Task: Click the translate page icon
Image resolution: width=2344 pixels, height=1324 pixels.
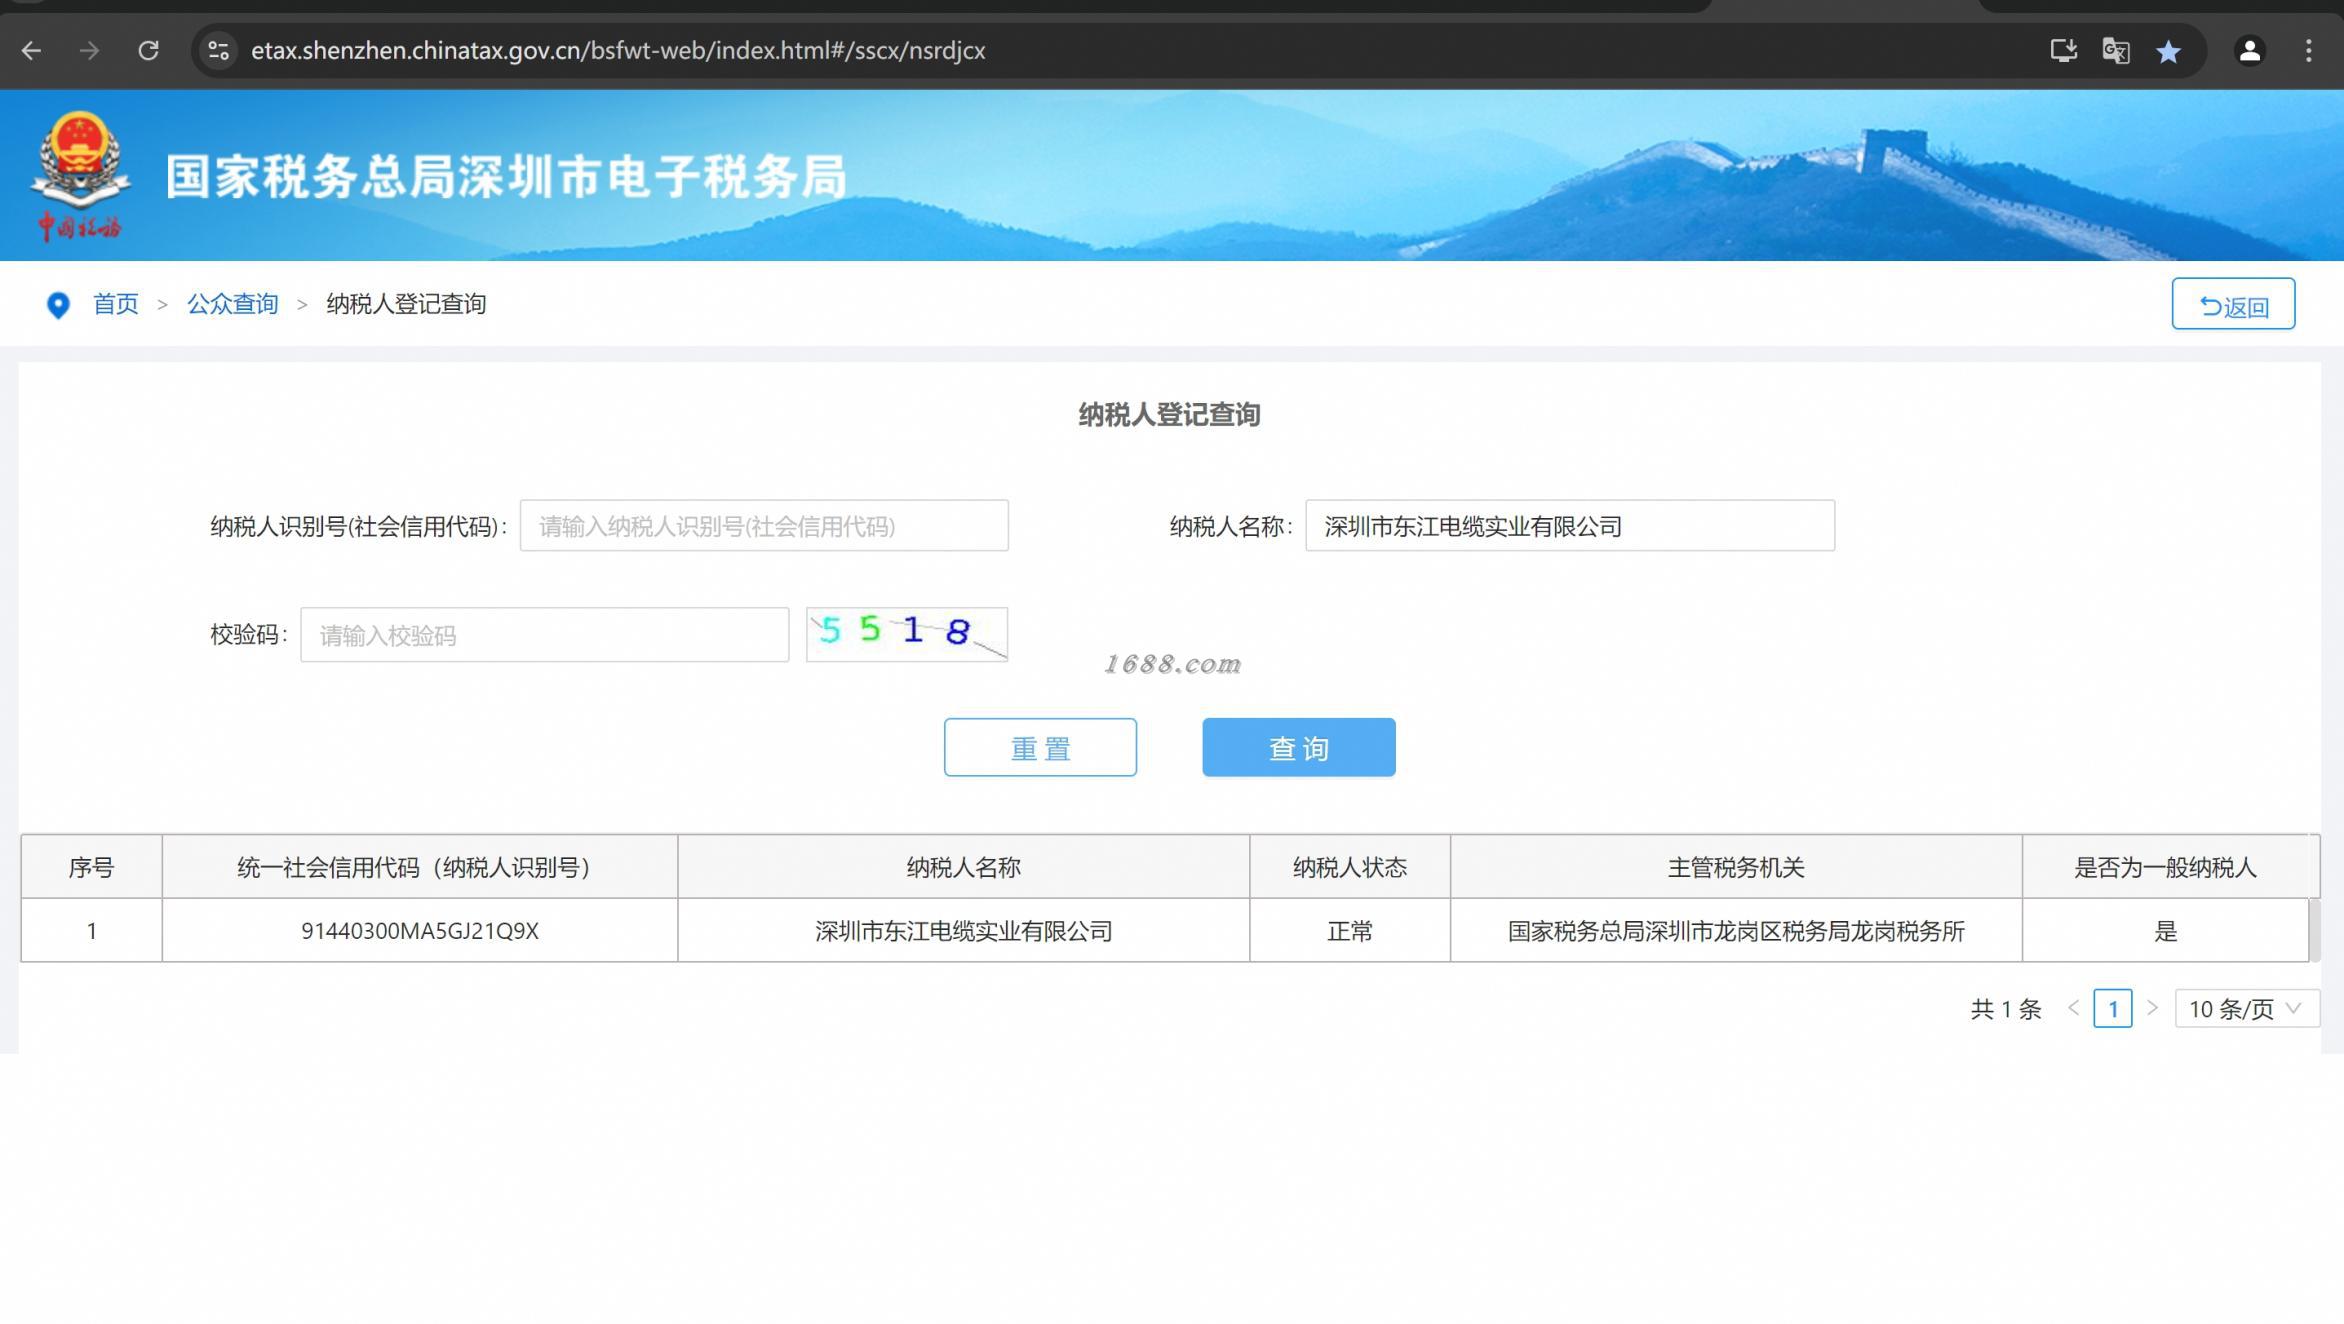Action: click(2115, 50)
